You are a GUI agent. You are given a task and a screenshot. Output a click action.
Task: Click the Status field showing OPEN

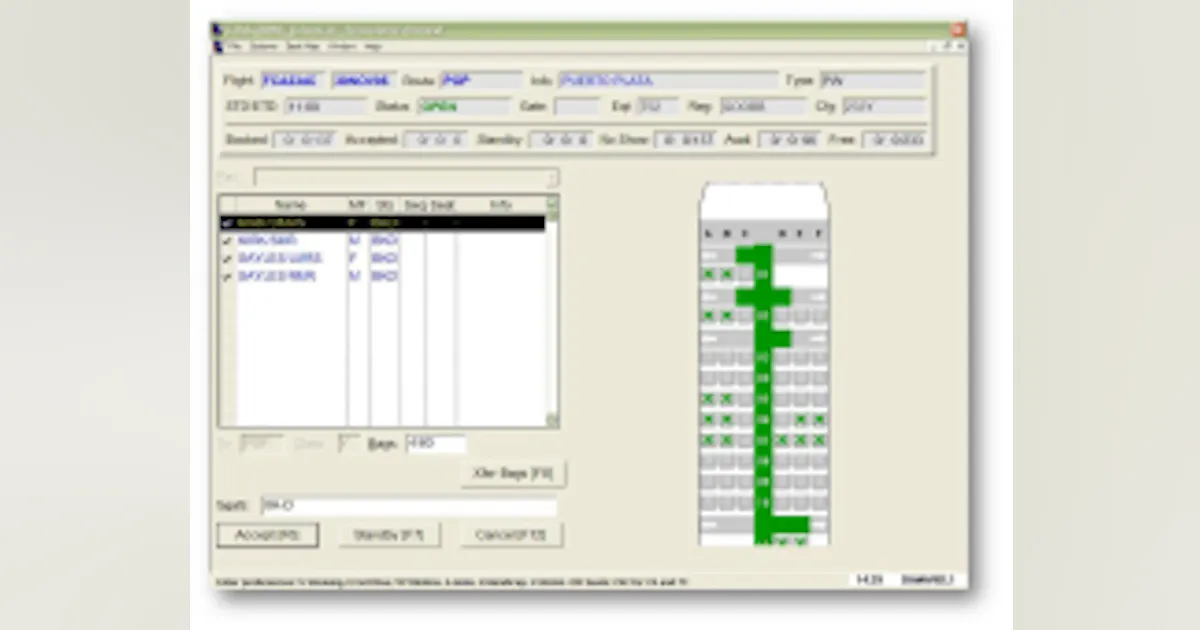pos(463,105)
